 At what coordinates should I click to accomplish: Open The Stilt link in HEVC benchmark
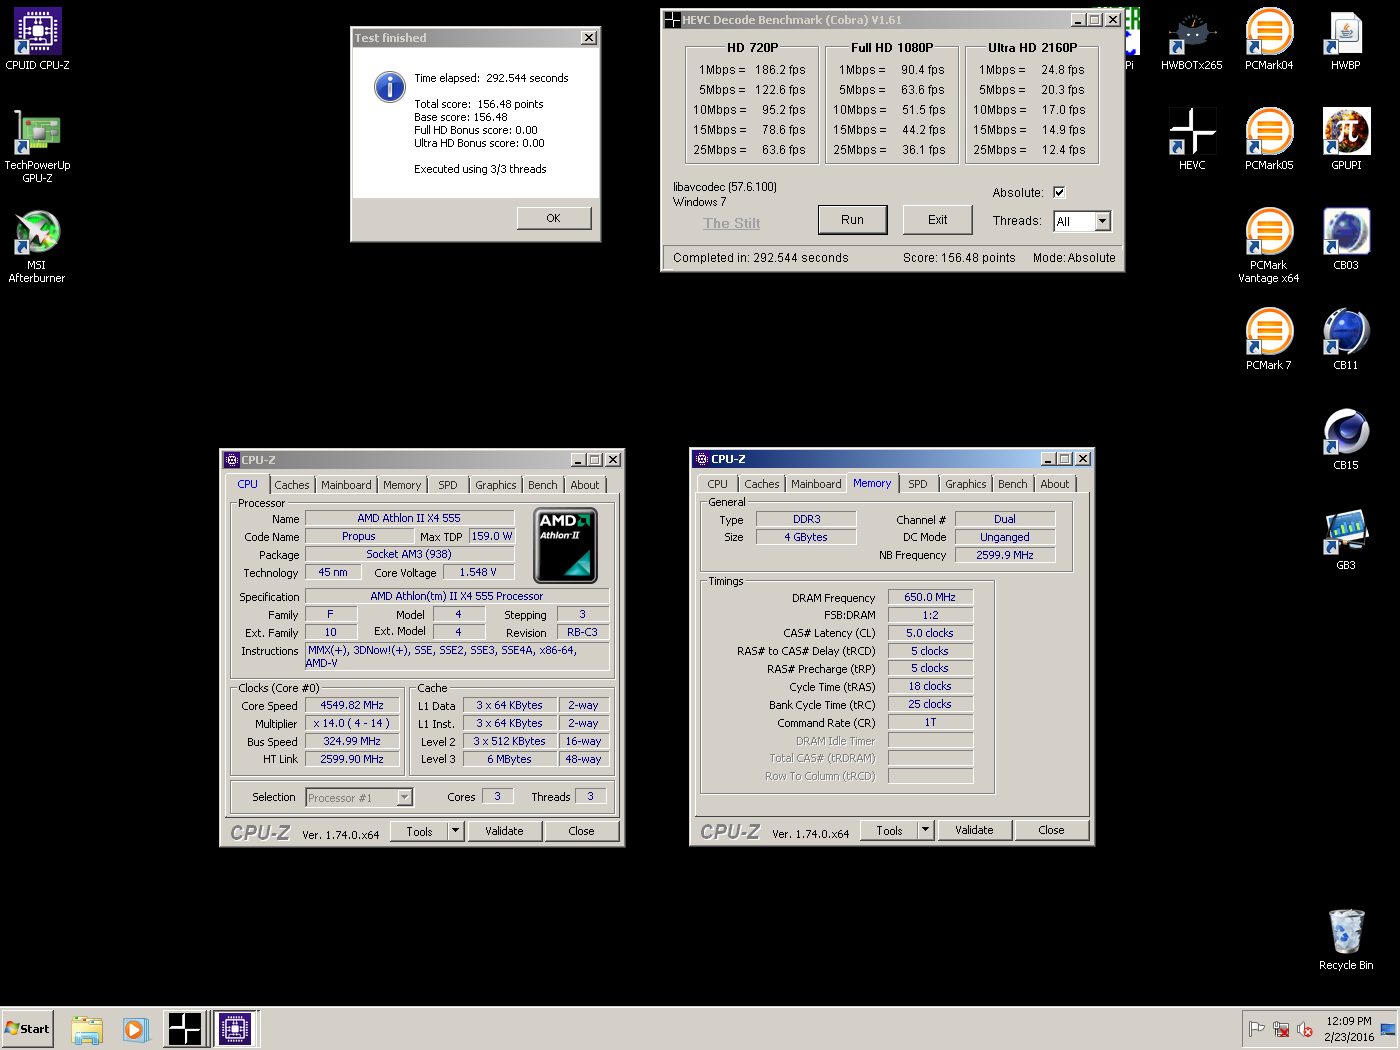pyautogui.click(x=731, y=223)
